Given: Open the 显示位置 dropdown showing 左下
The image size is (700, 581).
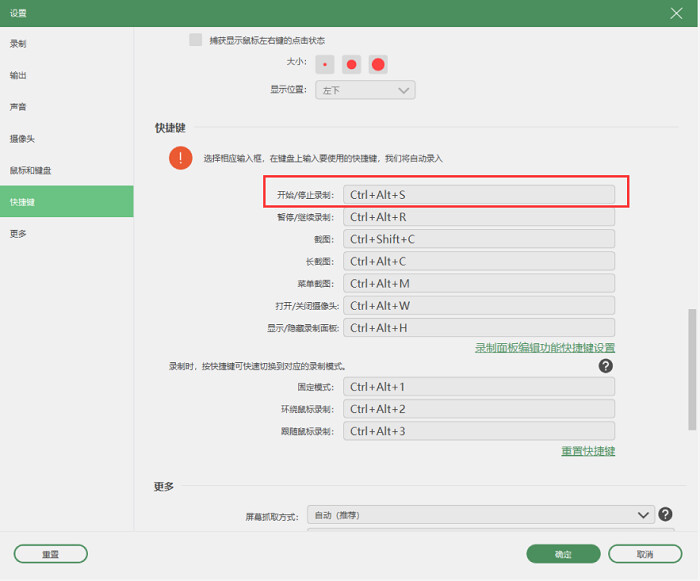Looking at the screenshot, I should 365,90.
